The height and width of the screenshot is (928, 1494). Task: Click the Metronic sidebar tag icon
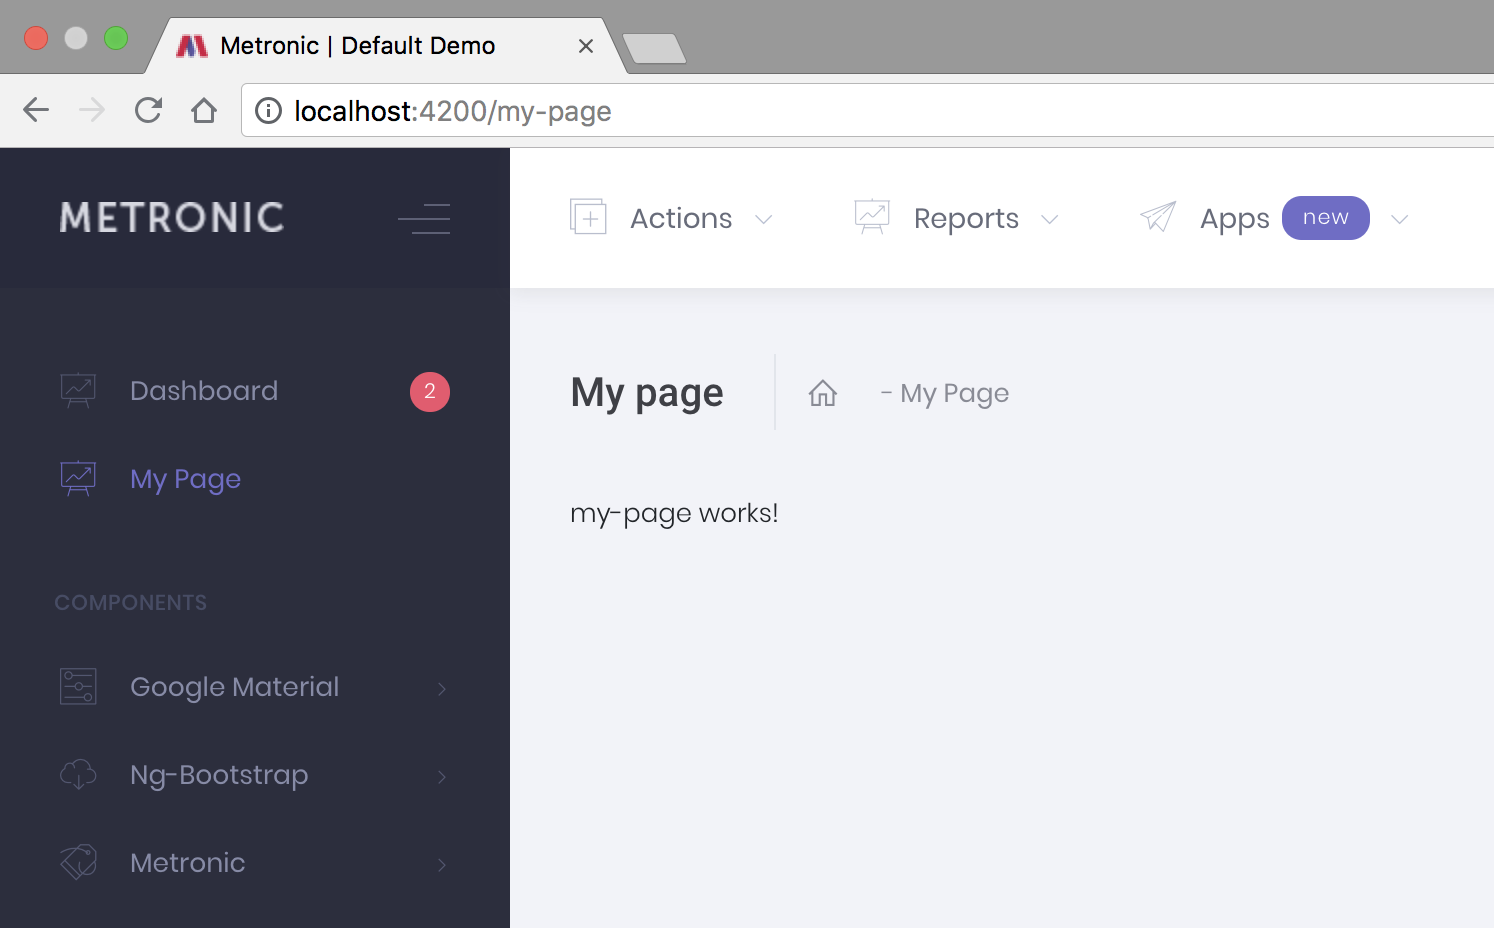point(78,862)
